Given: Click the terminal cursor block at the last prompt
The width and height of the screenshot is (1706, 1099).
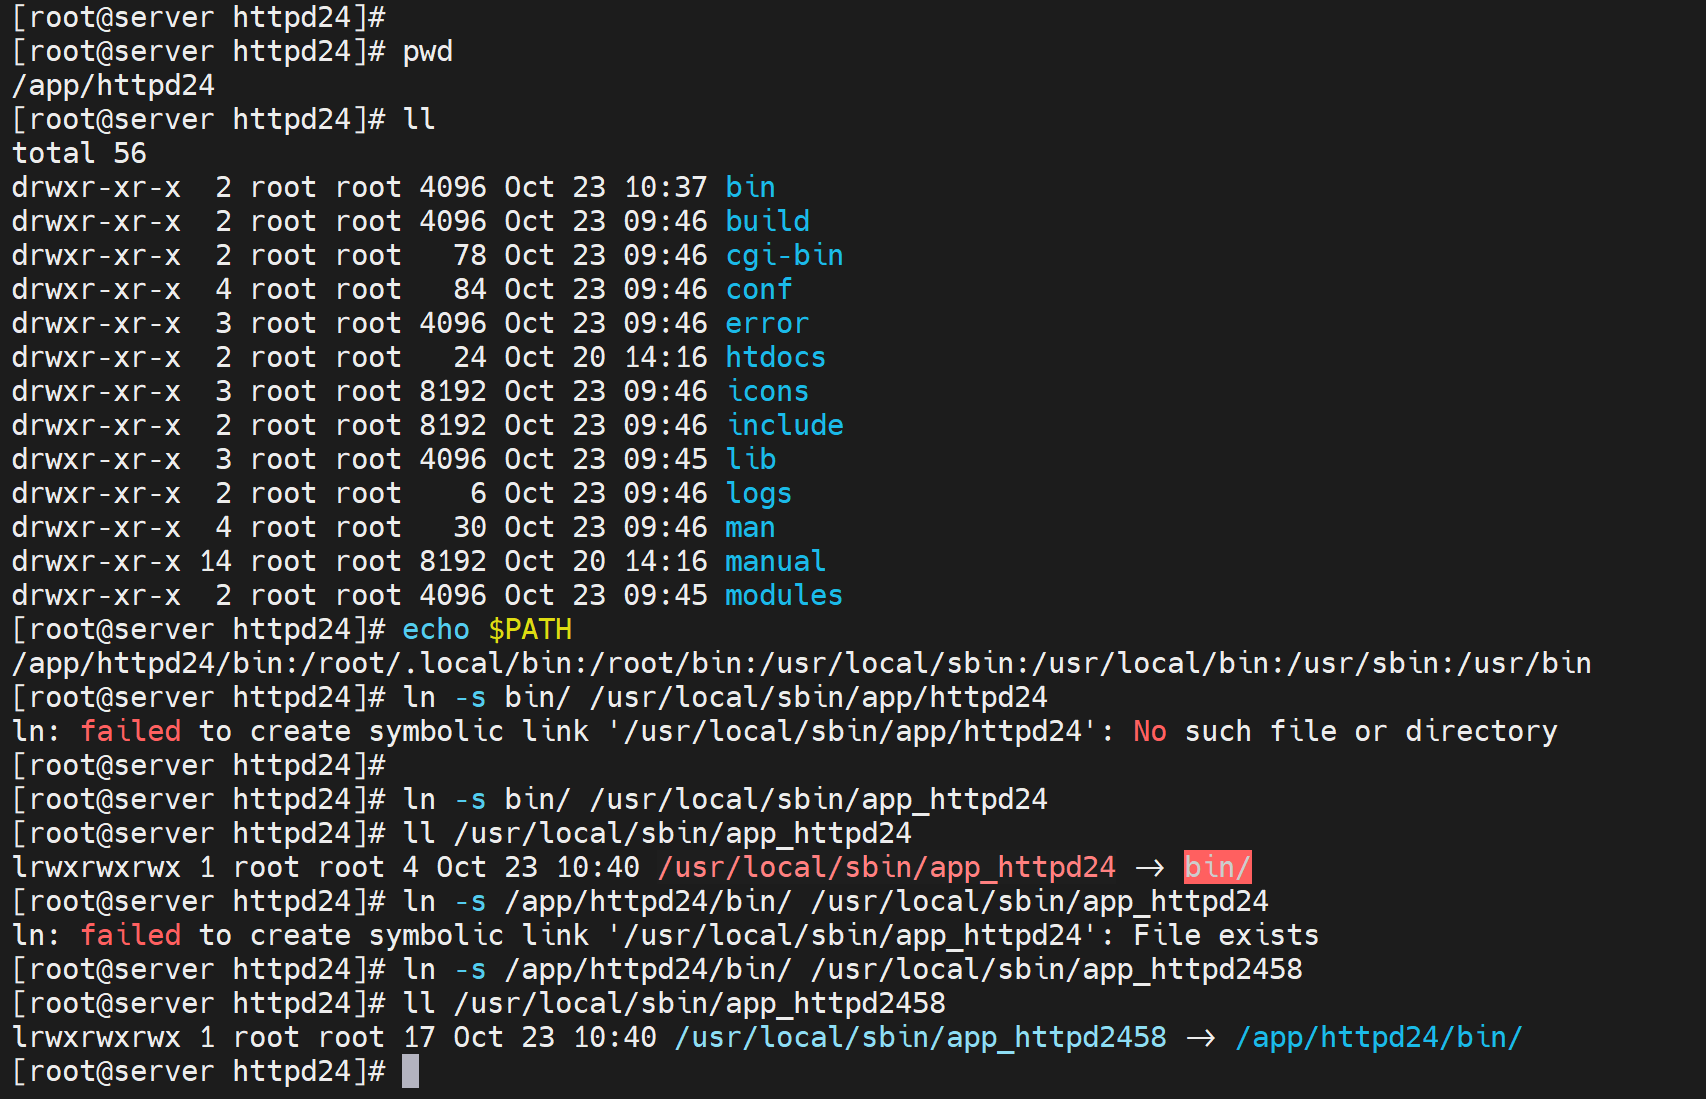Looking at the screenshot, I should [410, 1071].
